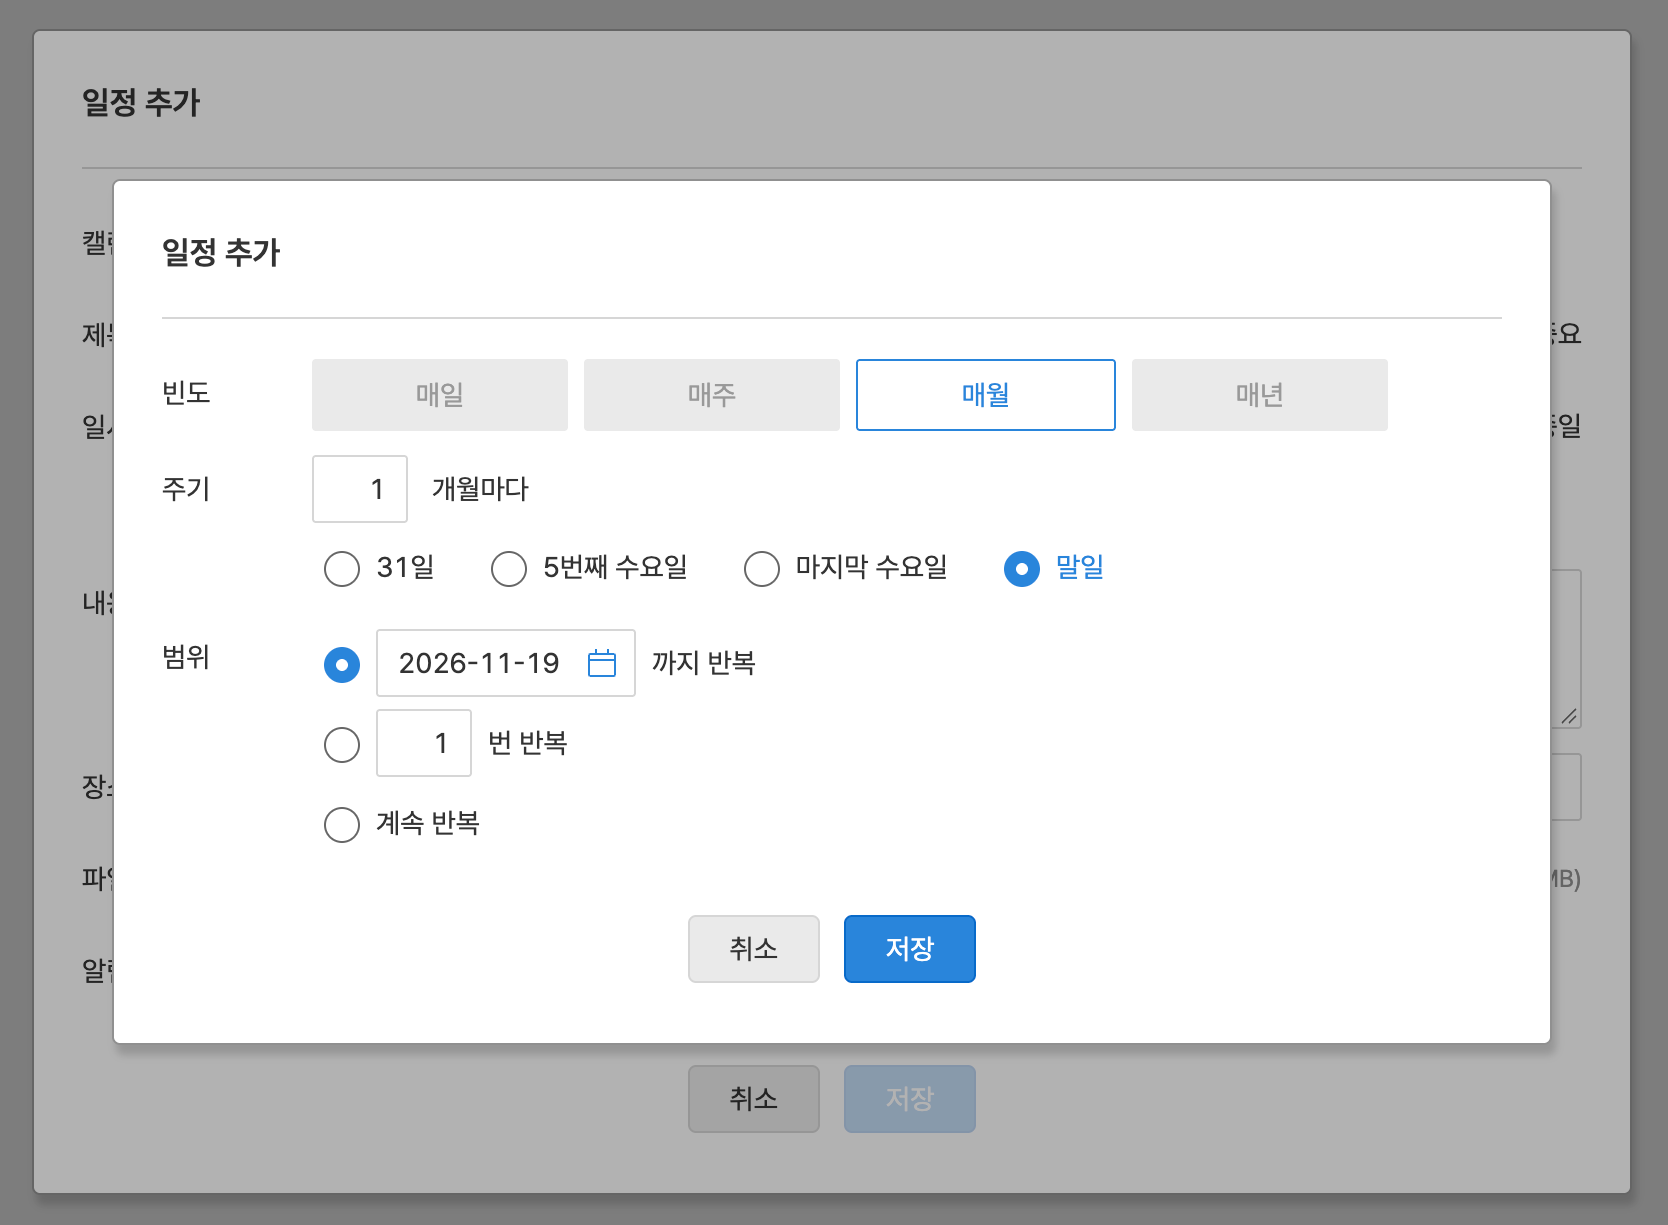Image resolution: width=1668 pixels, height=1225 pixels.
Task: Click 저장 in the background form
Action: tap(910, 1099)
